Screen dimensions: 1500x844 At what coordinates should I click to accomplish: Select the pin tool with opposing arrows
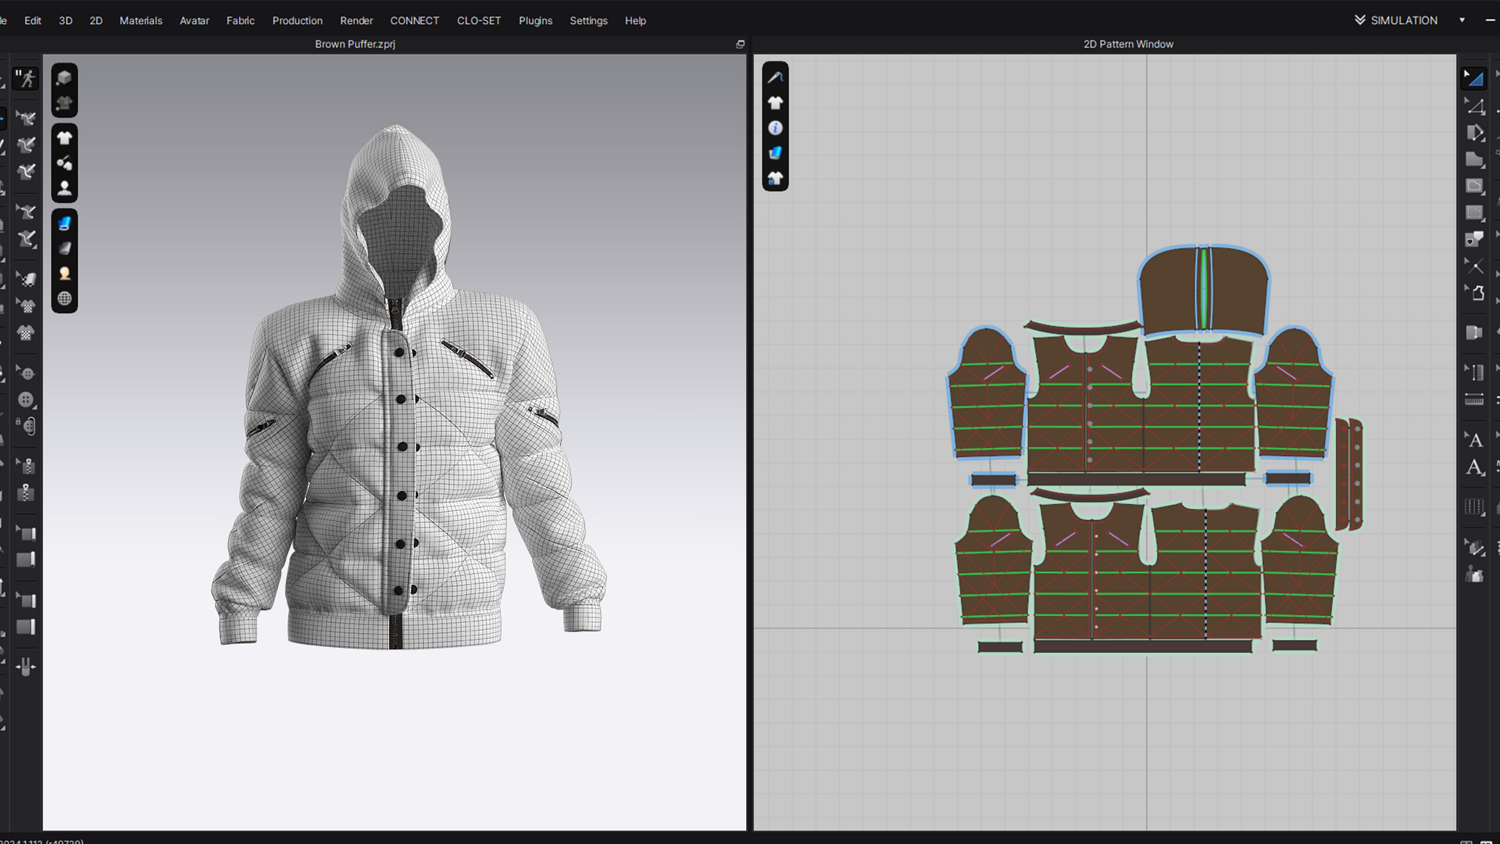click(x=26, y=666)
